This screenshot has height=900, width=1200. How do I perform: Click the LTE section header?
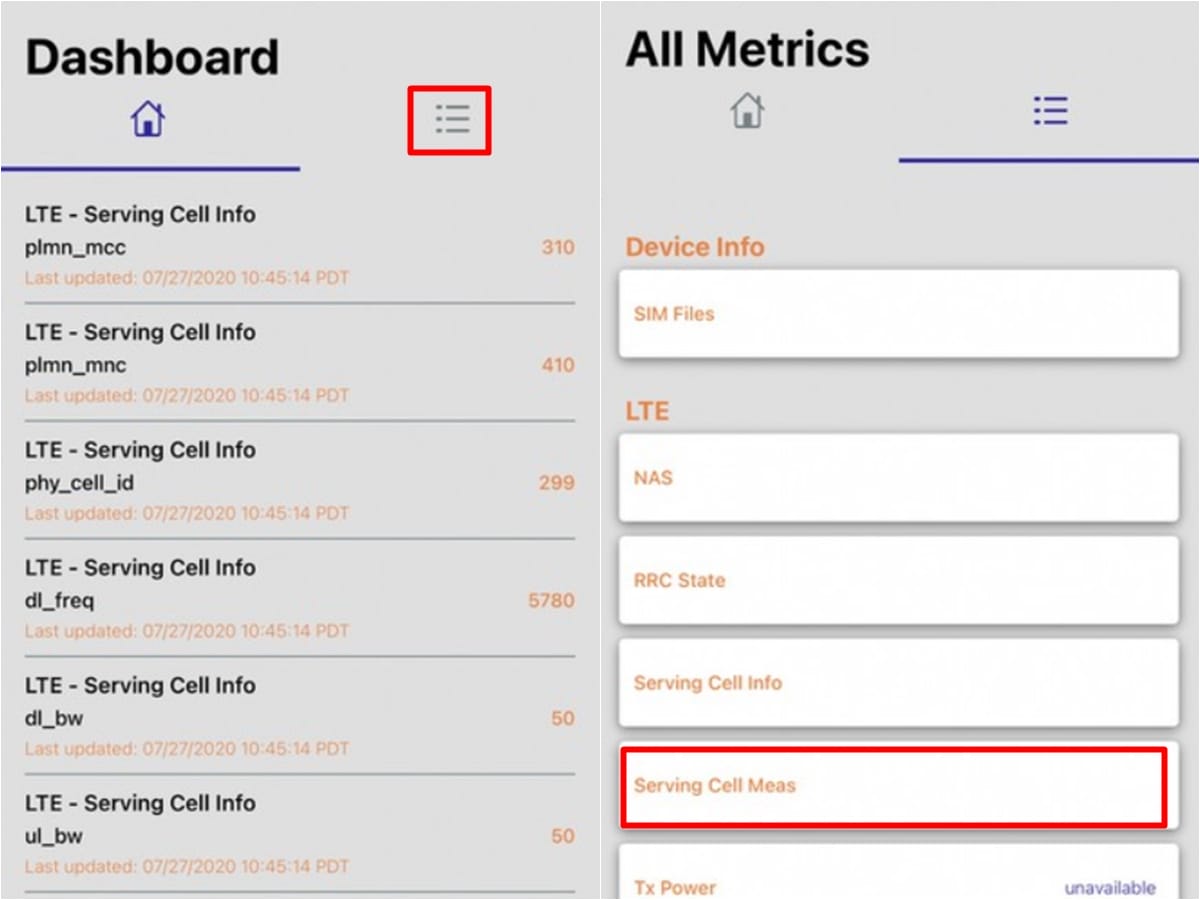pos(647,411)
